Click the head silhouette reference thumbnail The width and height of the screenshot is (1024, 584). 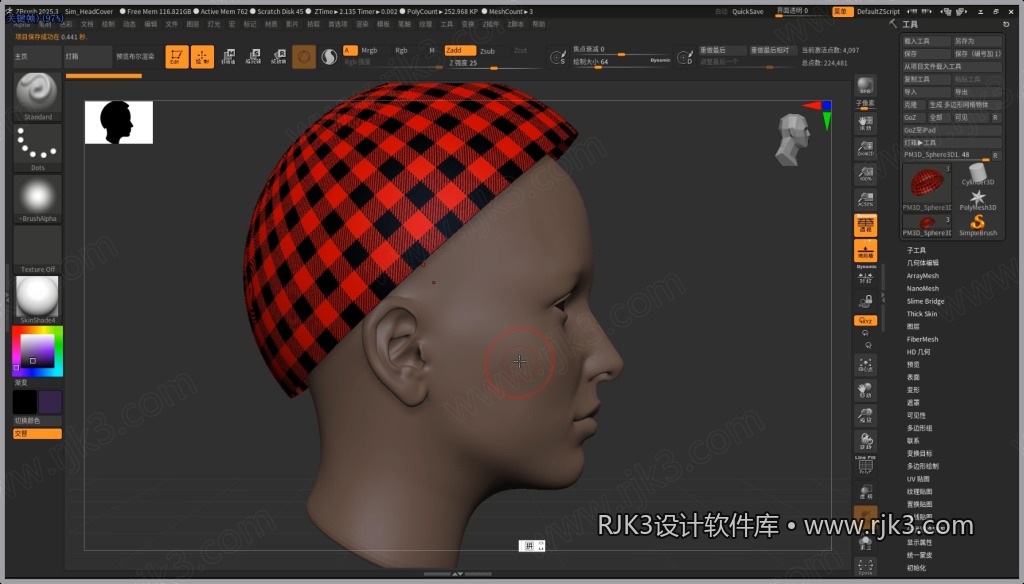[x=119, y=122]
